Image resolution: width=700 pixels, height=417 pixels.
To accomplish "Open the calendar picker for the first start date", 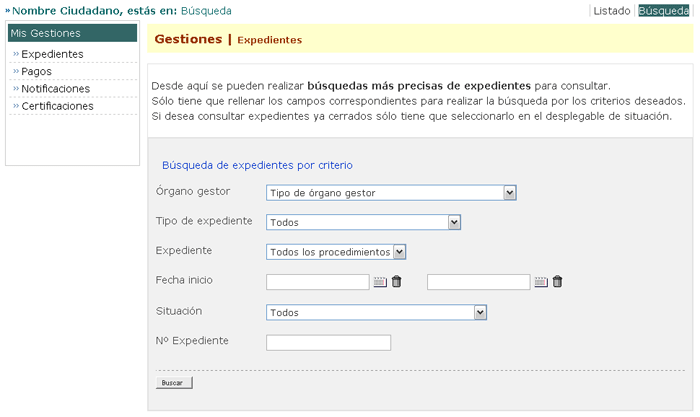I will click(x=380, y=282).
